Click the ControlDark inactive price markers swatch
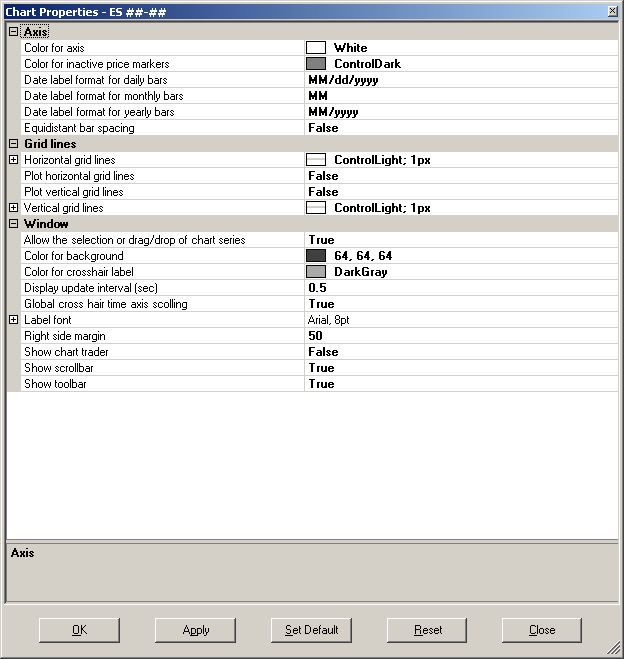The image size is (624, 659). tap(316, 63)
